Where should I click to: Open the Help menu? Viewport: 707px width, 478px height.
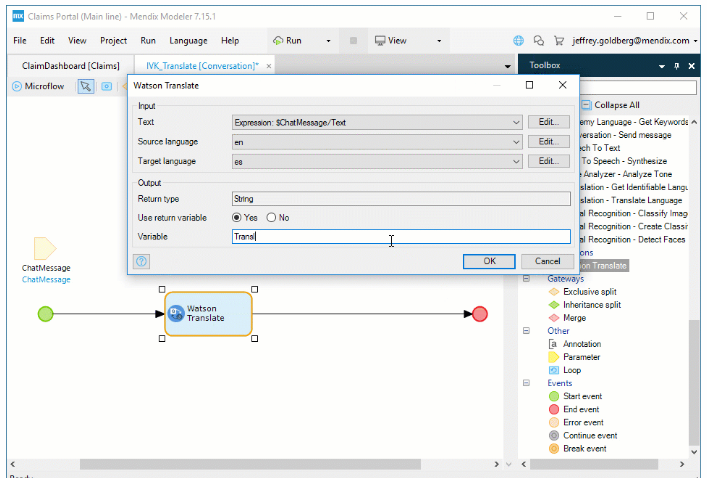(230, 41)
